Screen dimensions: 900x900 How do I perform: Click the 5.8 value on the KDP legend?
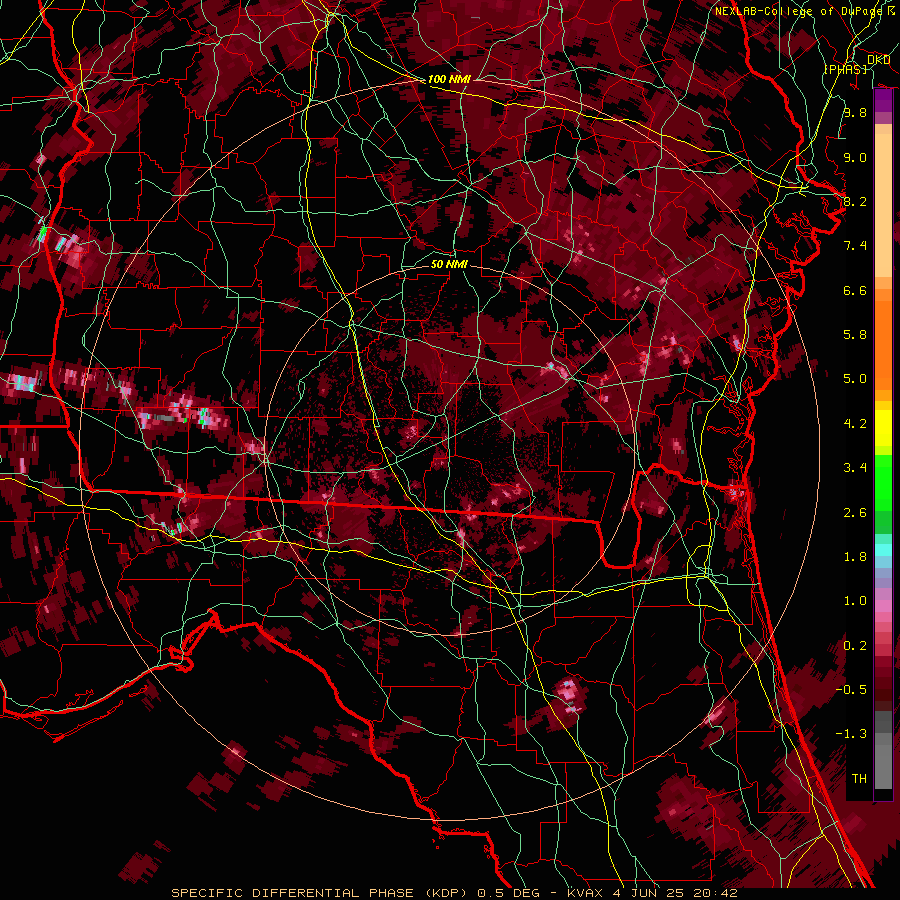coord(855,335)
